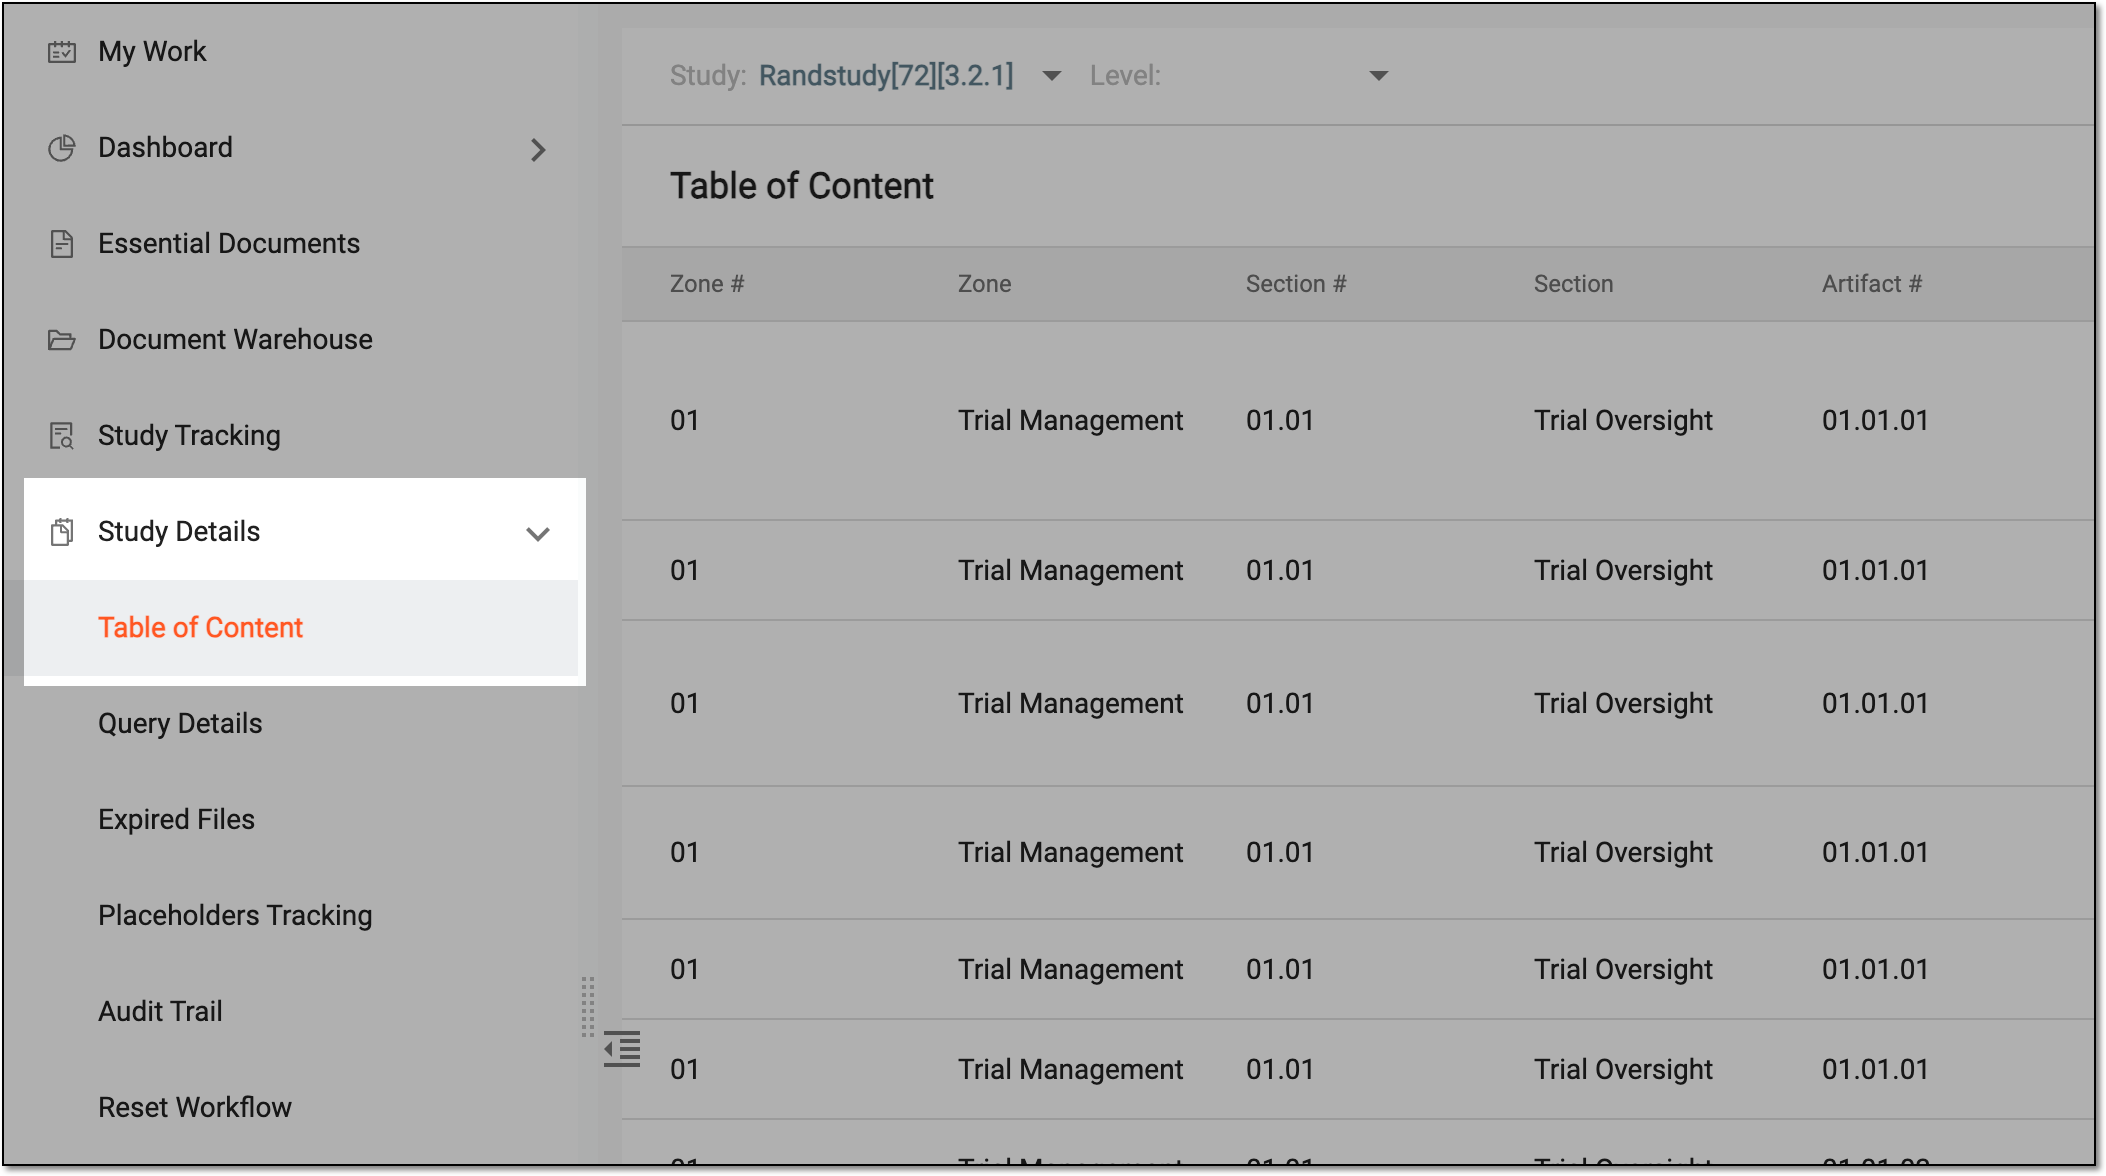Select Randstudy[72][3.2.1] study value

click(886, 75)
